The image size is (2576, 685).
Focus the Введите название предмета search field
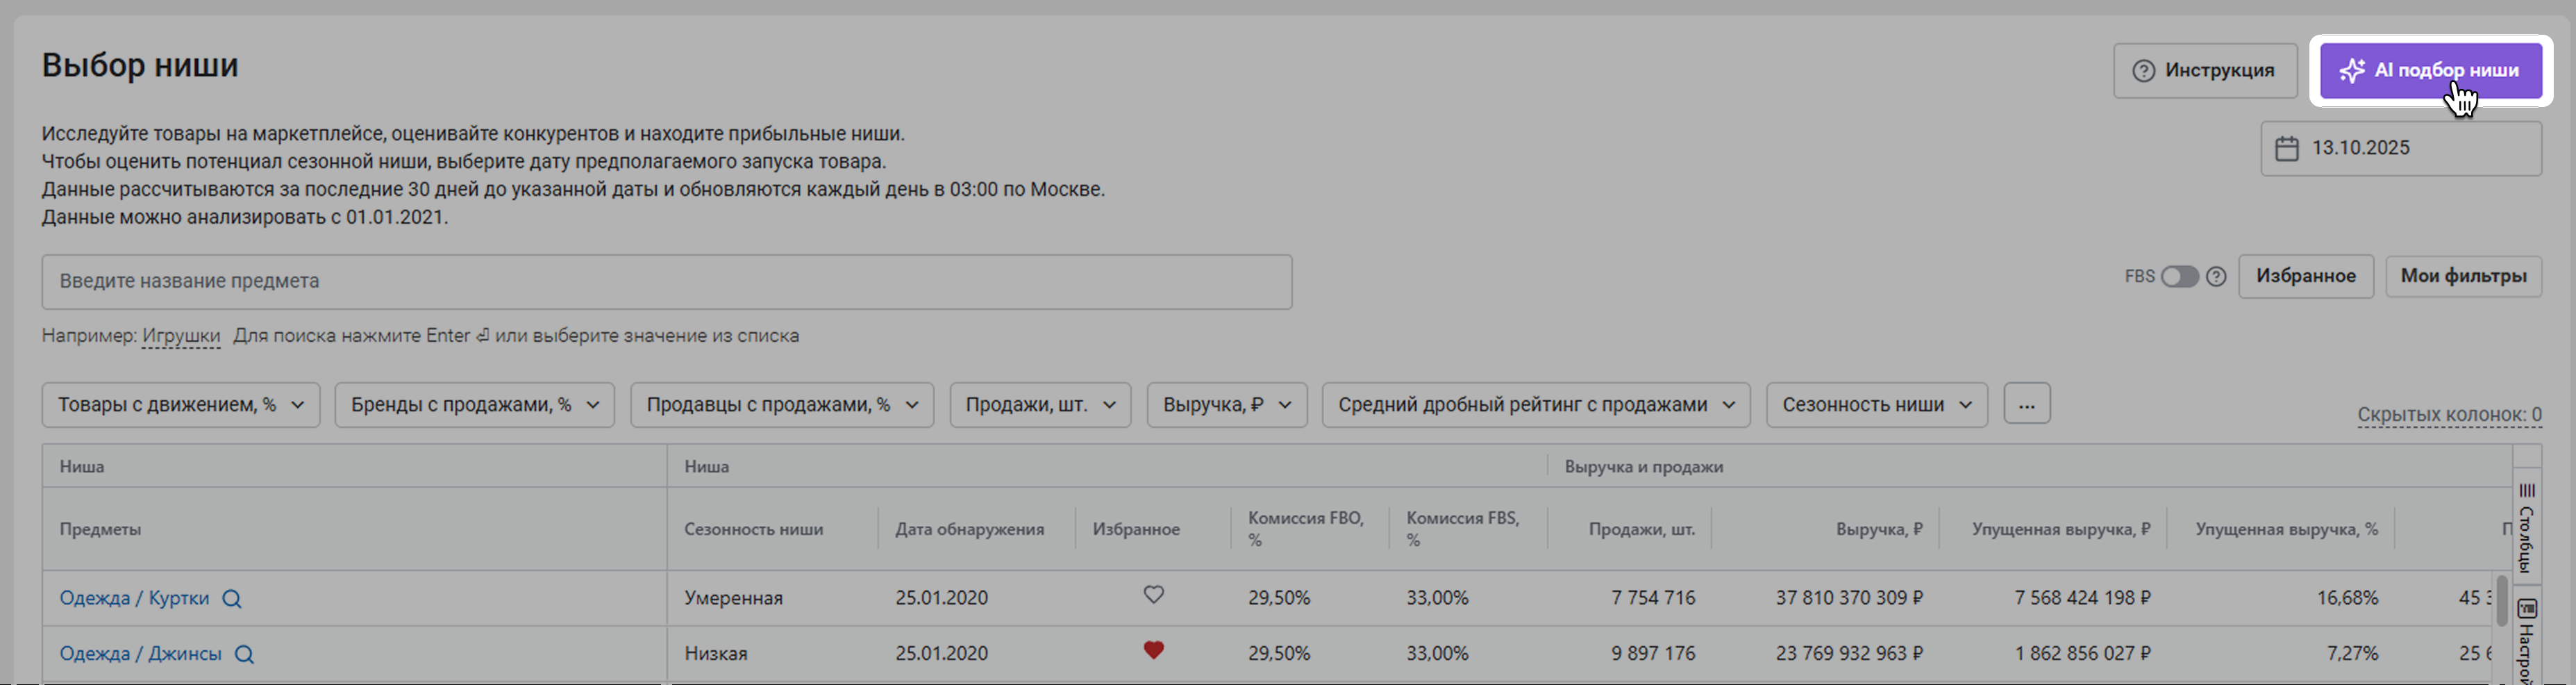coord(666,282)
